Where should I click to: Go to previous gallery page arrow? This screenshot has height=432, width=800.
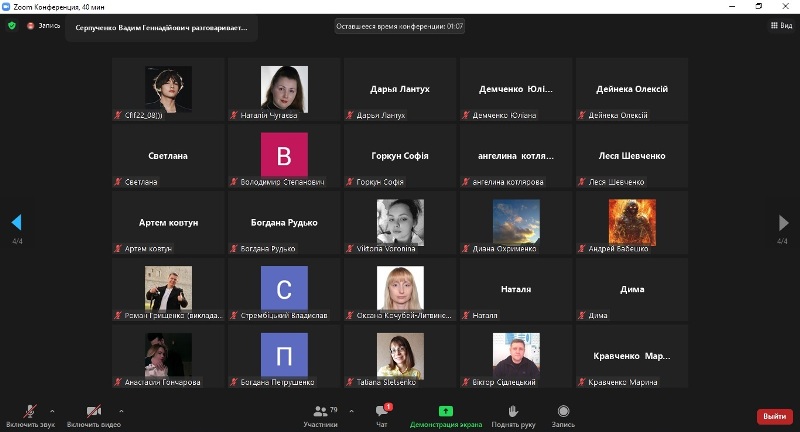[x=16, y=222]
